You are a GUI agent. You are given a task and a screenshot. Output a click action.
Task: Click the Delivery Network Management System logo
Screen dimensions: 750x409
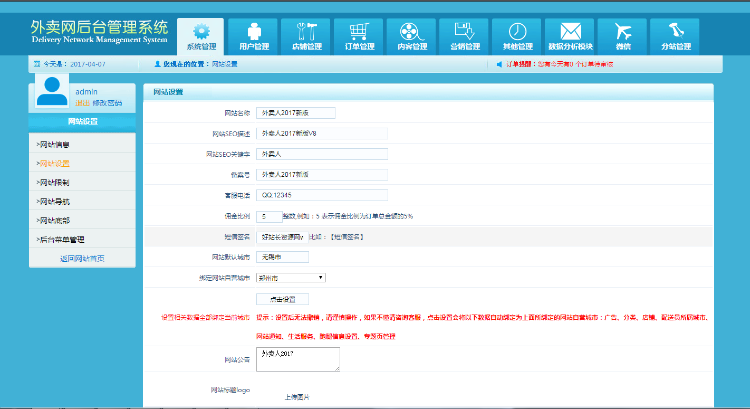tap(99, 32)
